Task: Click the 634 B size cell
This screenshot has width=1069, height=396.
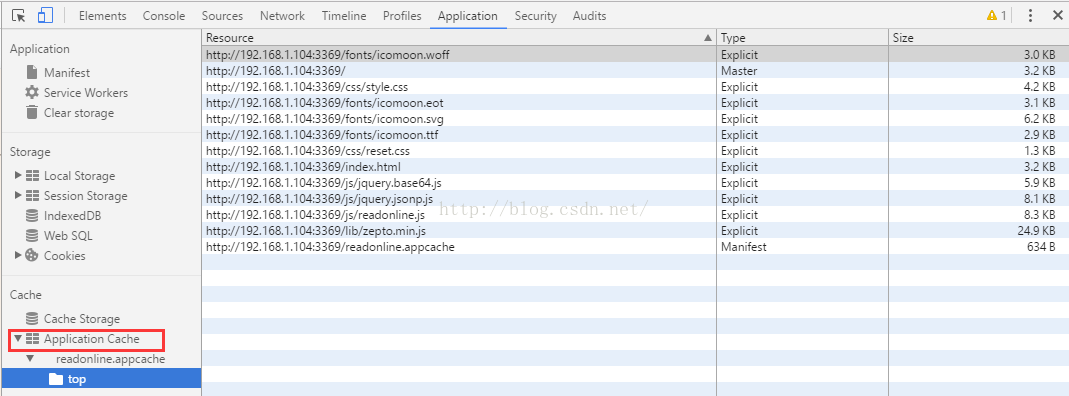Action: coord(979,247)
